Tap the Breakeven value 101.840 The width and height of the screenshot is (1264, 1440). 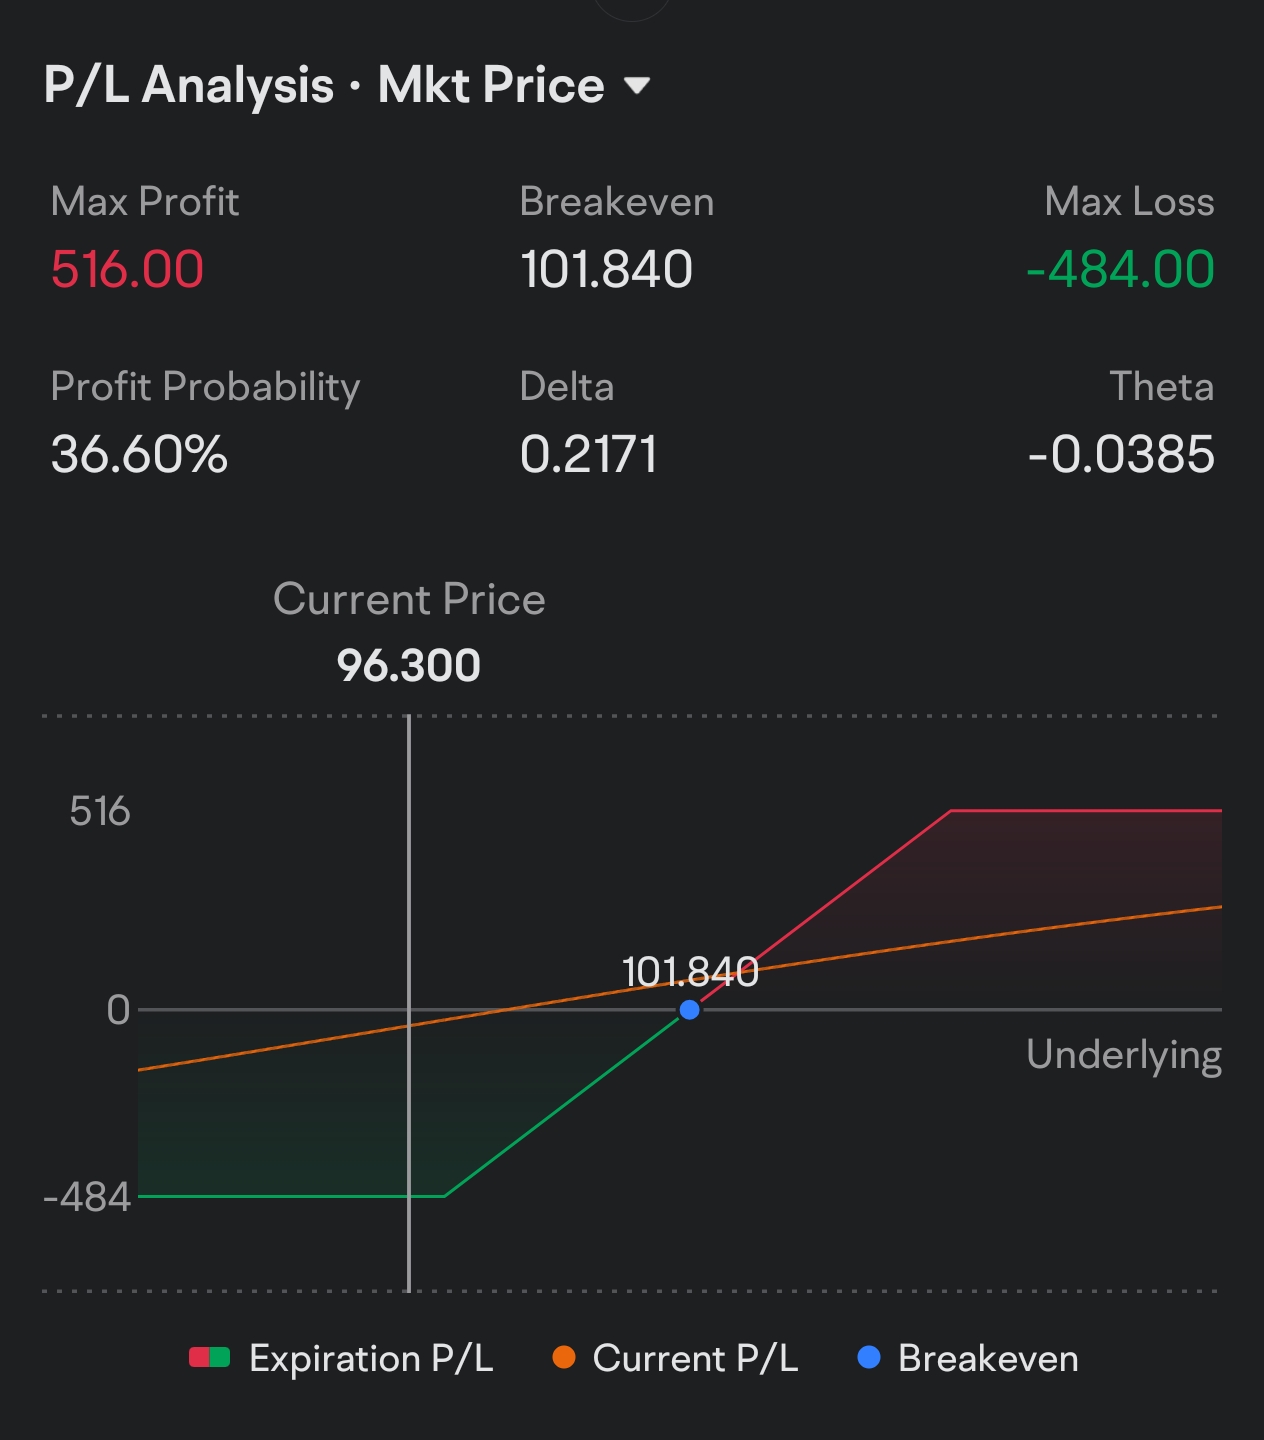606,270
